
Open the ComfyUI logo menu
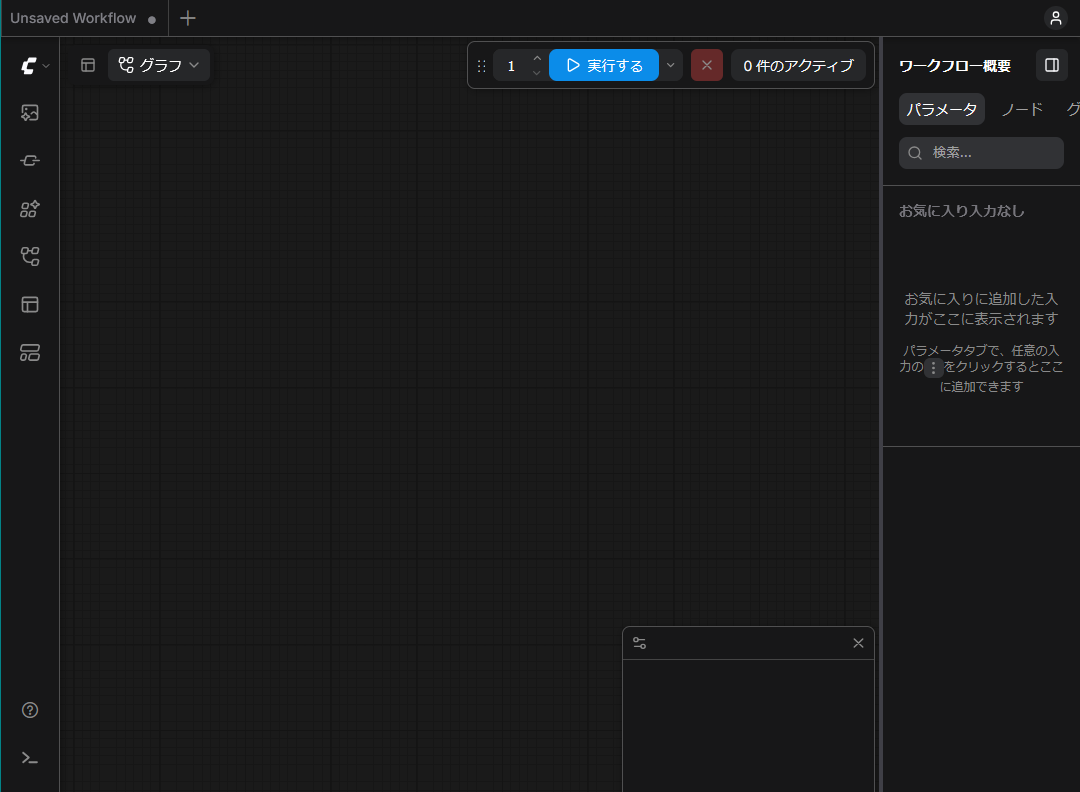point(34,65)
